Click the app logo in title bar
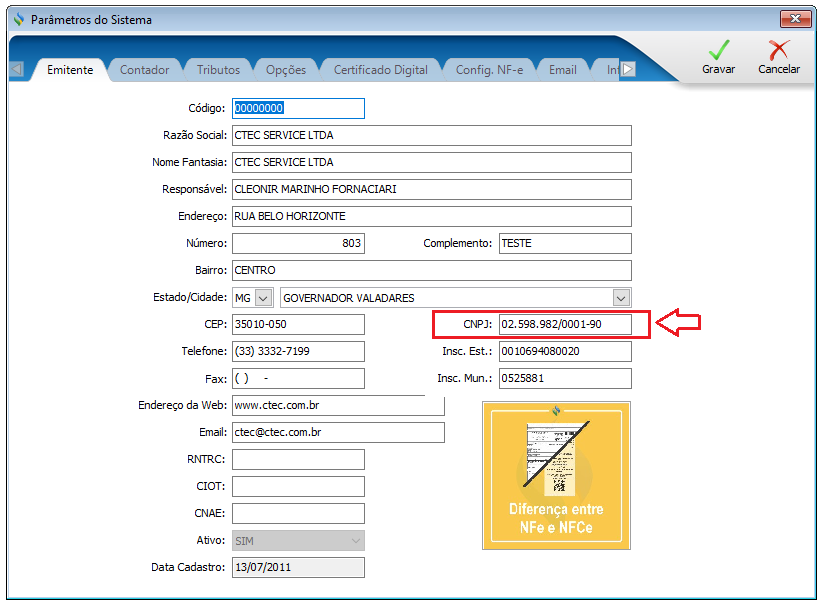The width and height of the screenshot is (821, 606). [17, 19]
